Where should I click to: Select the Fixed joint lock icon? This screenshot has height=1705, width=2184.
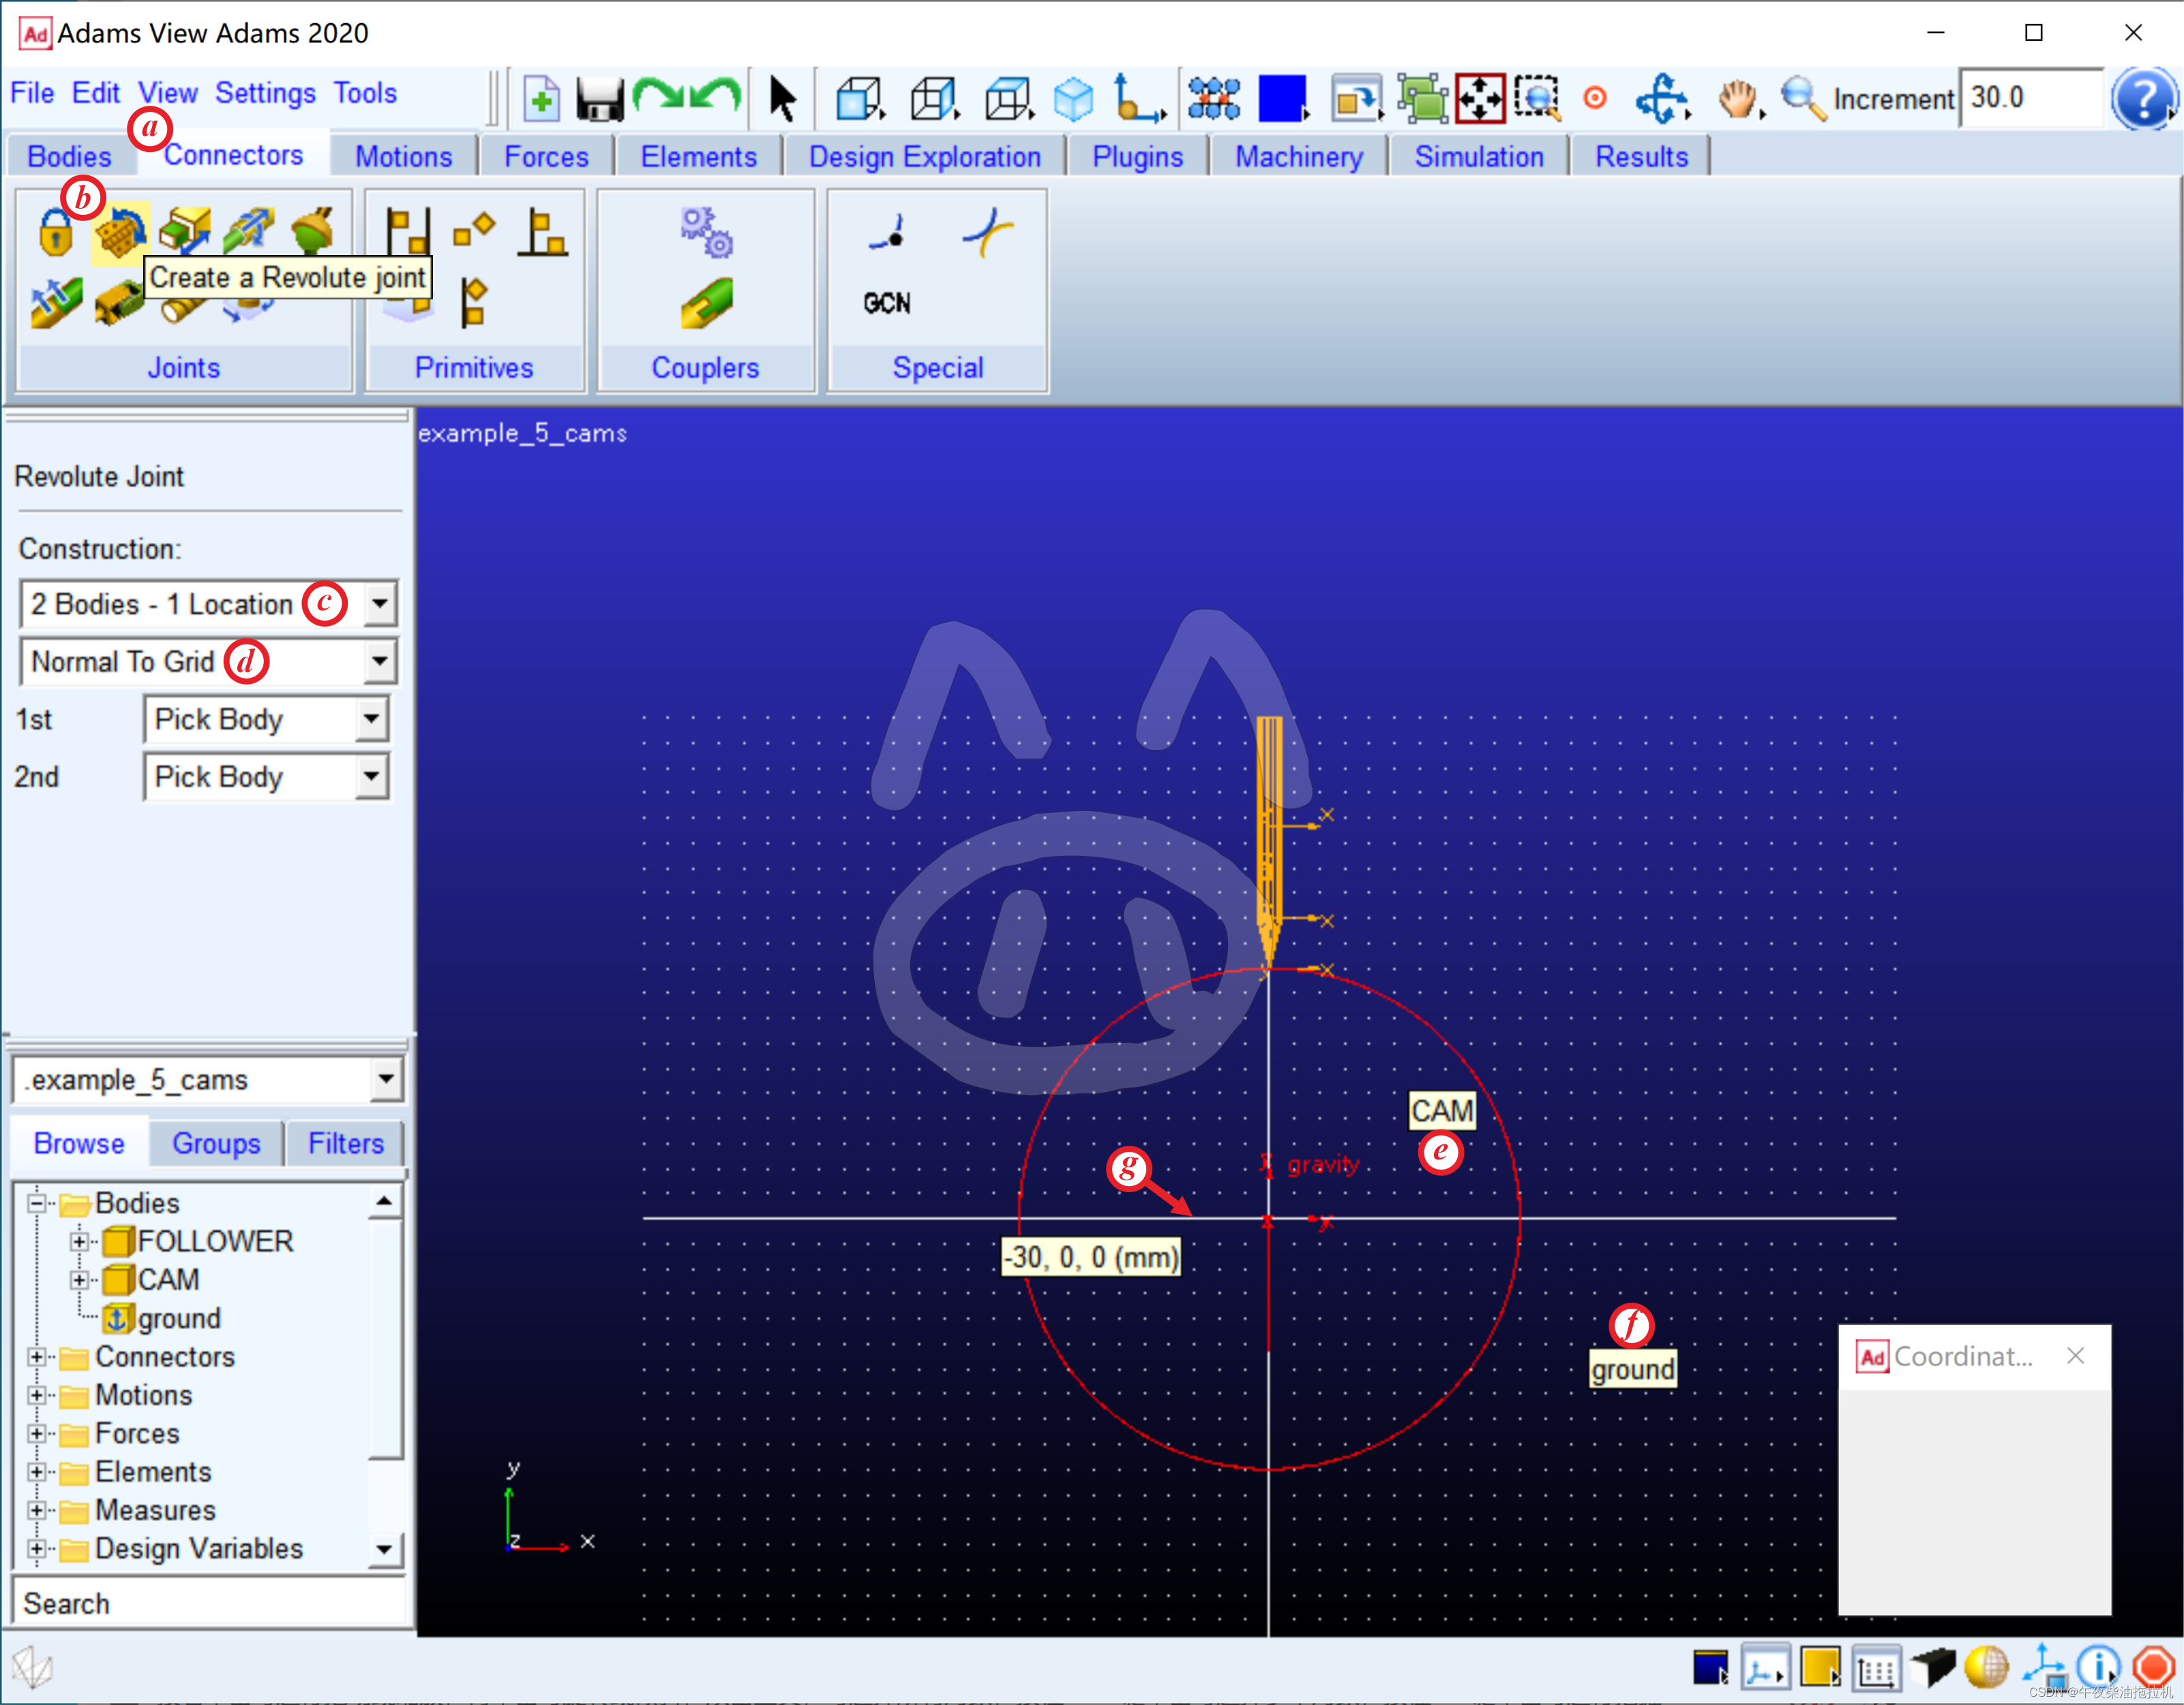(56, 233)
